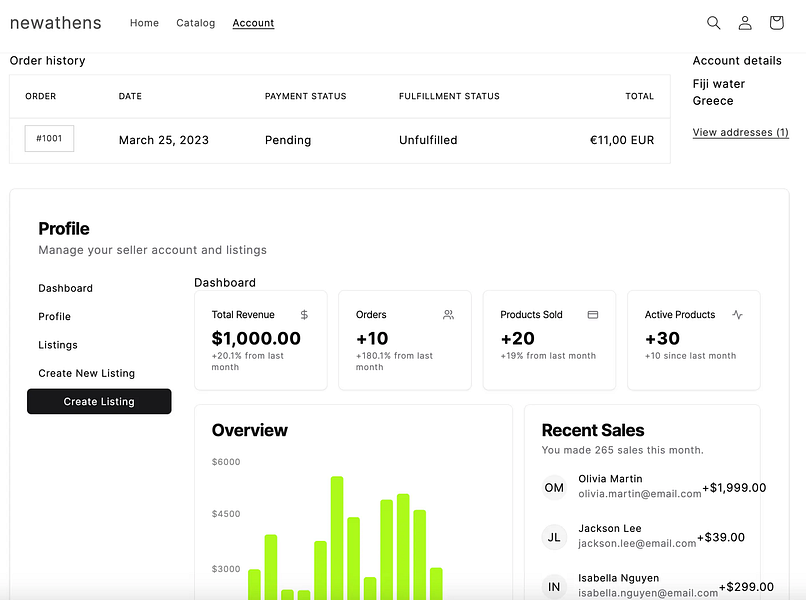Click the activity icon on Active Products
The width and height of the screenshot is (806, 600).
(x=737, y=315)
